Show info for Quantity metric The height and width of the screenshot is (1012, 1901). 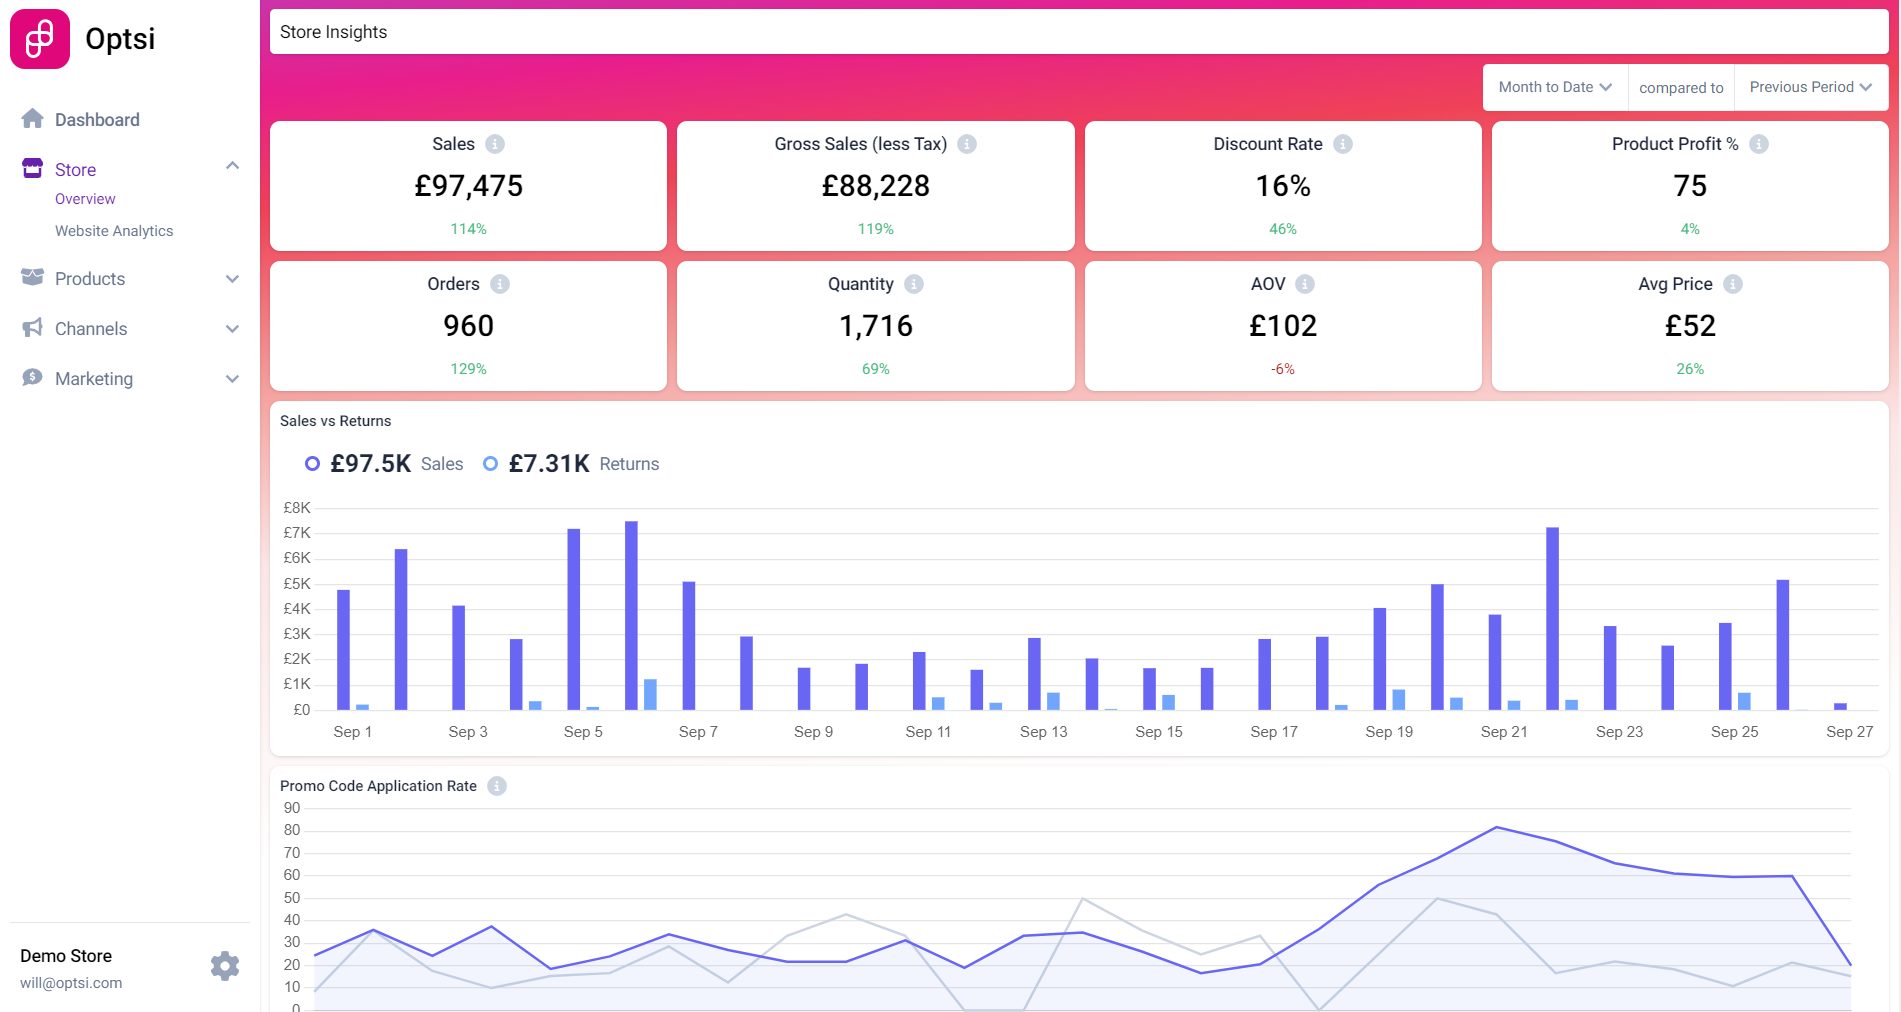coord(914,284)
